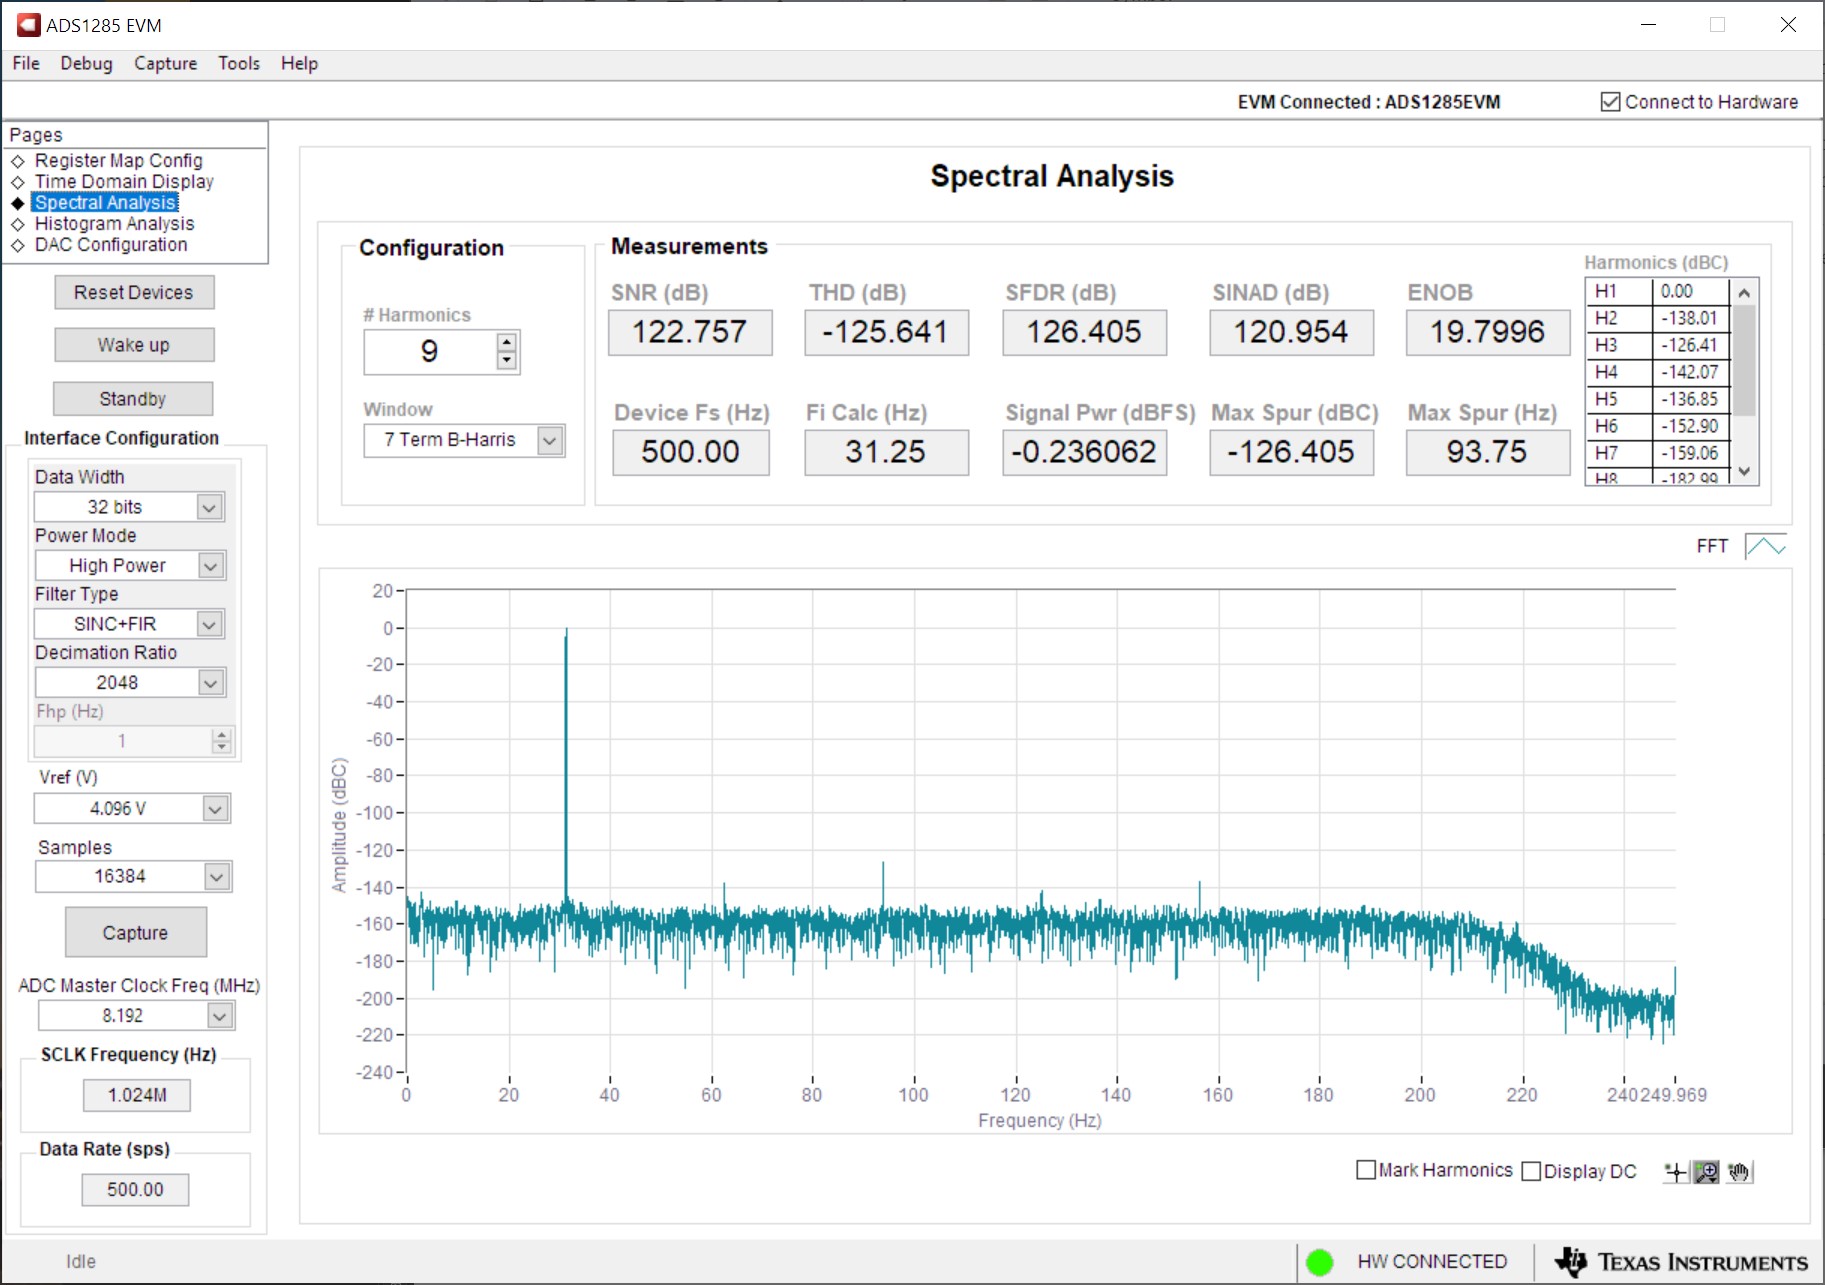
Task: Click the THD (dB) value field
Action: click(886, 332)
